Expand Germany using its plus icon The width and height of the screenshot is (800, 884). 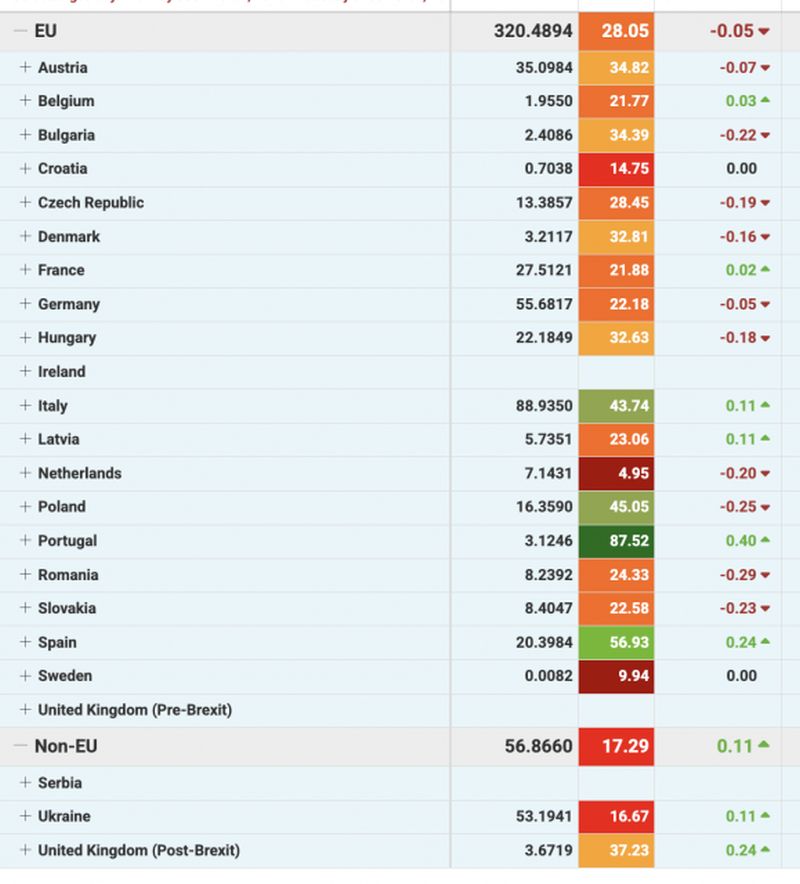click(26, 304)
